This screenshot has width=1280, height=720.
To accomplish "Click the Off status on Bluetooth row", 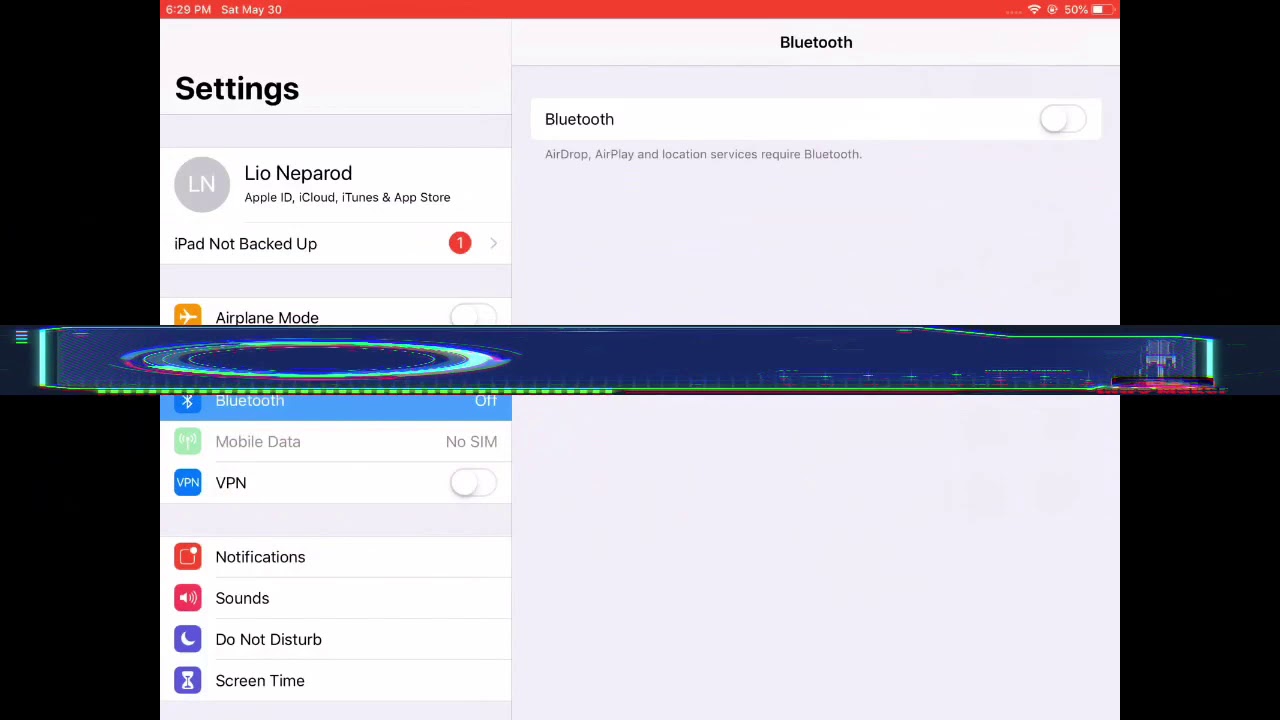I will pyautogui.click(x=486, y=401).
